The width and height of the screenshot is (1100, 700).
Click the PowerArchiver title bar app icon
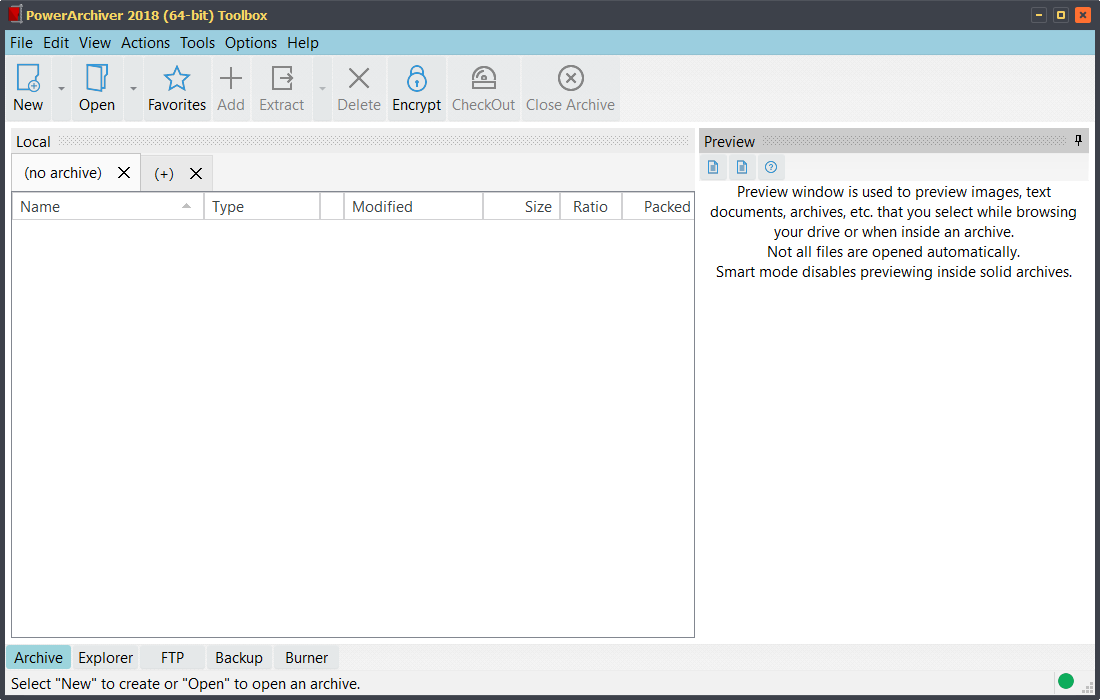pyautogui.click(x=15, y=15)
